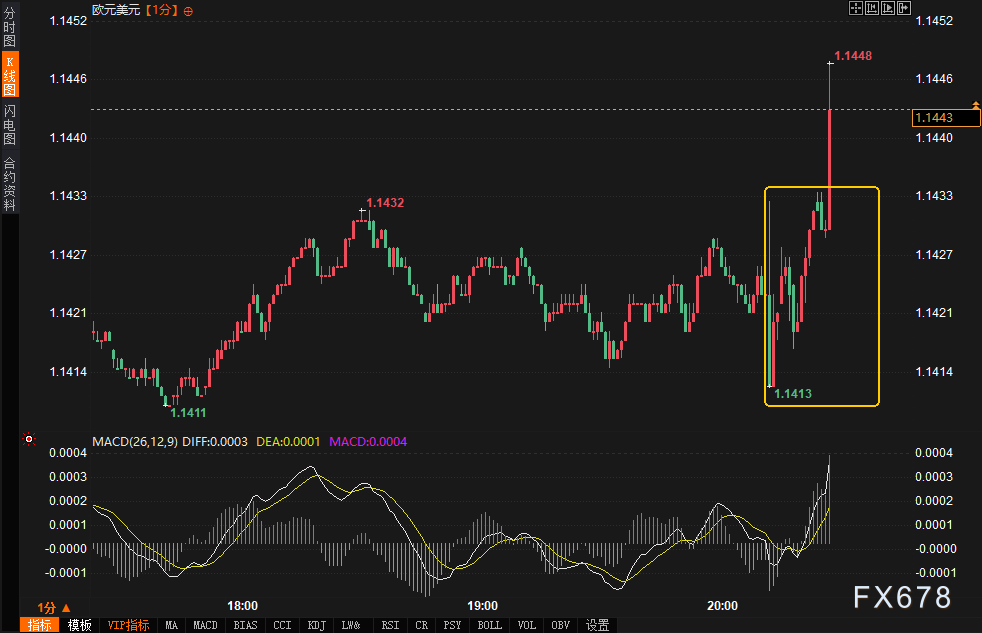This screenshot has height=633, width=982.
Task: Turn on the KDJ indicator
Action: [317, 625]
